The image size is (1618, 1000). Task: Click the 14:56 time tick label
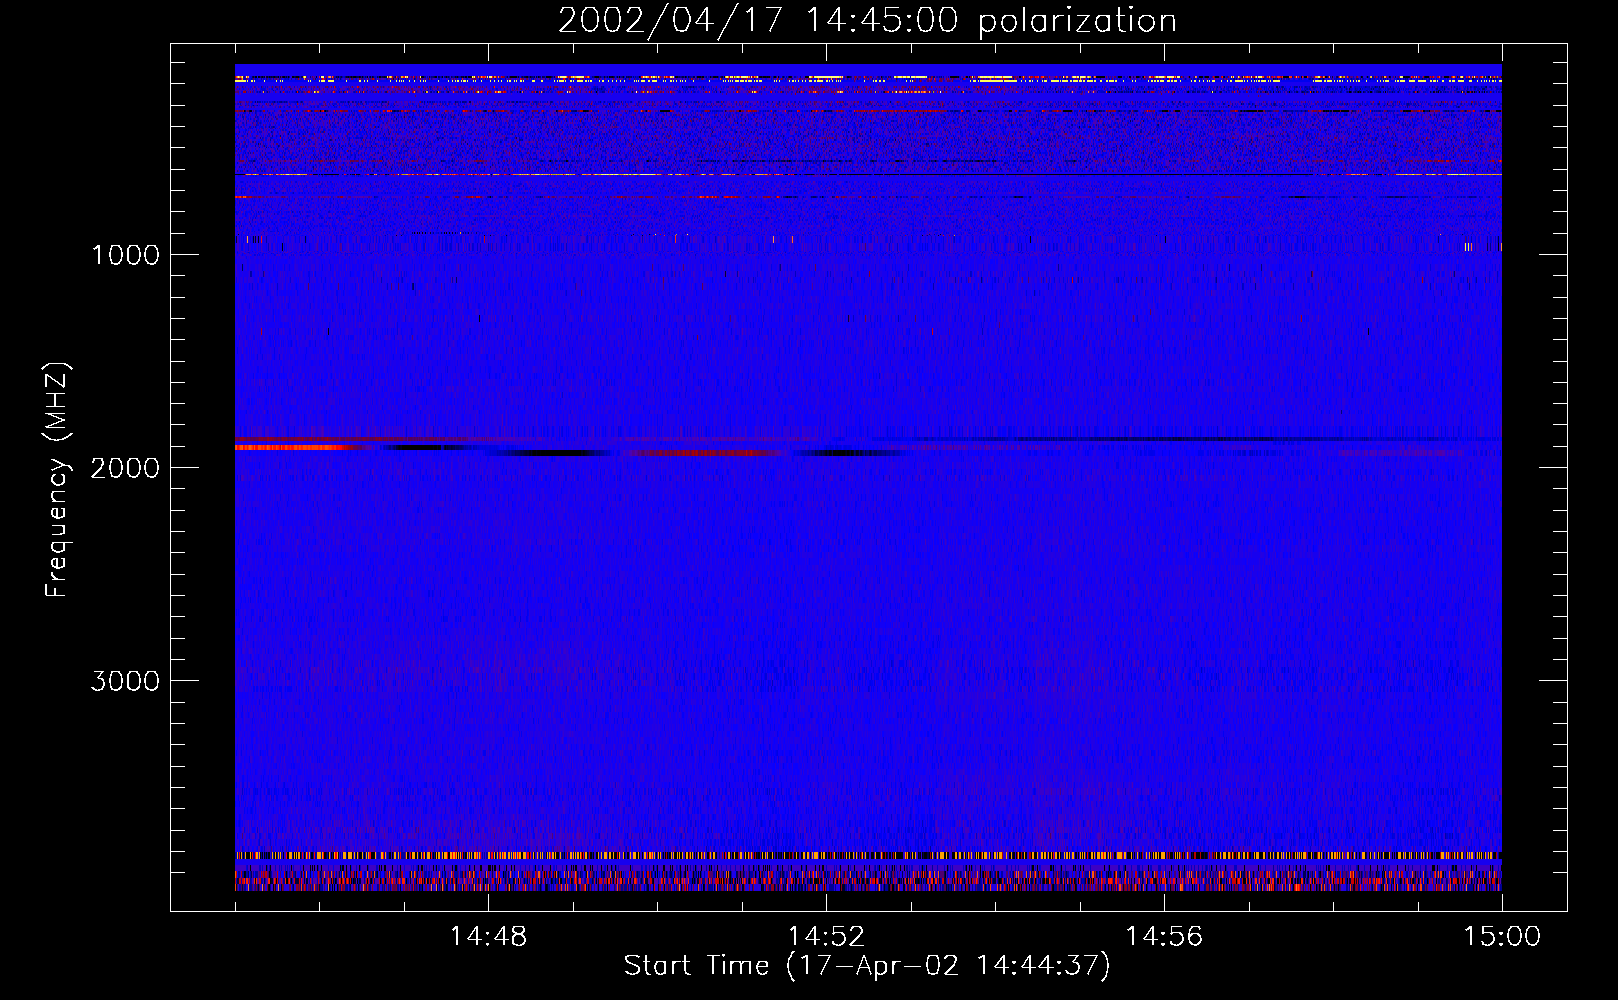(1164, 937)
